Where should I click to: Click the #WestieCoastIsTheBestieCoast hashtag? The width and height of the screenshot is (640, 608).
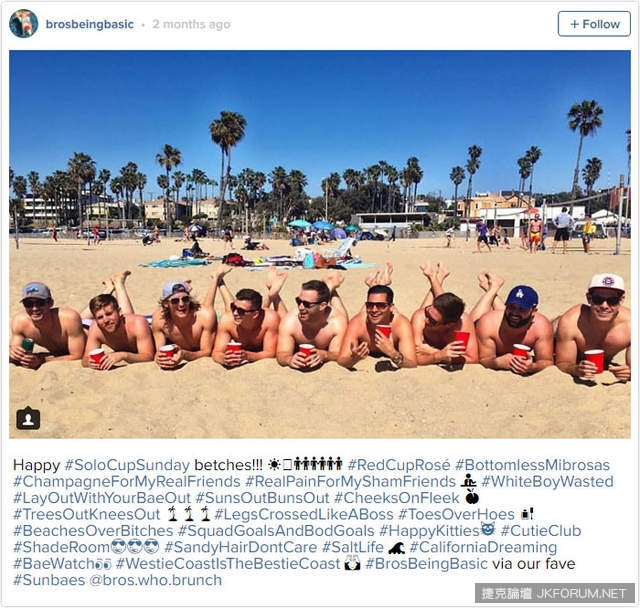tap(228, 564)
